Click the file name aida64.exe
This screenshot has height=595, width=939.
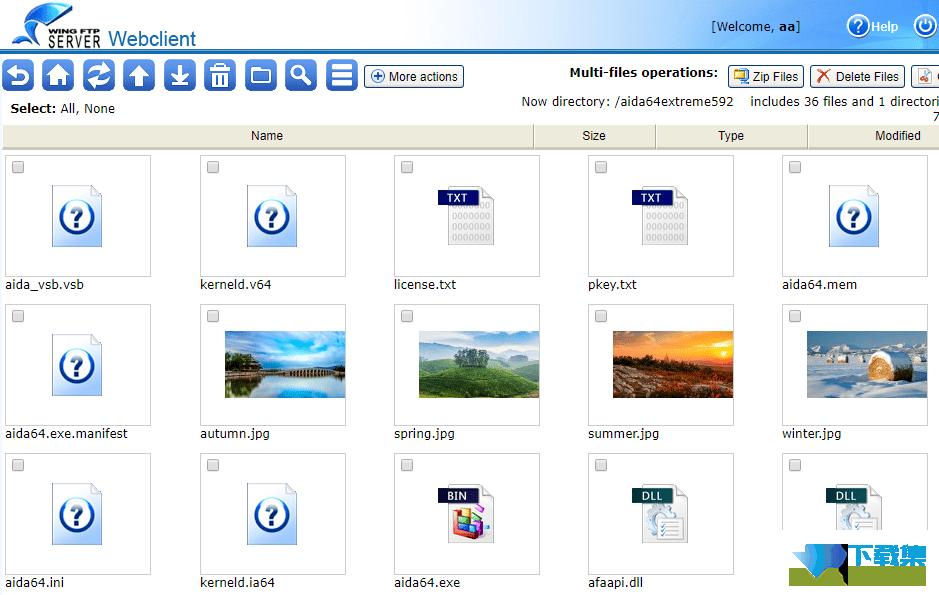427,583
